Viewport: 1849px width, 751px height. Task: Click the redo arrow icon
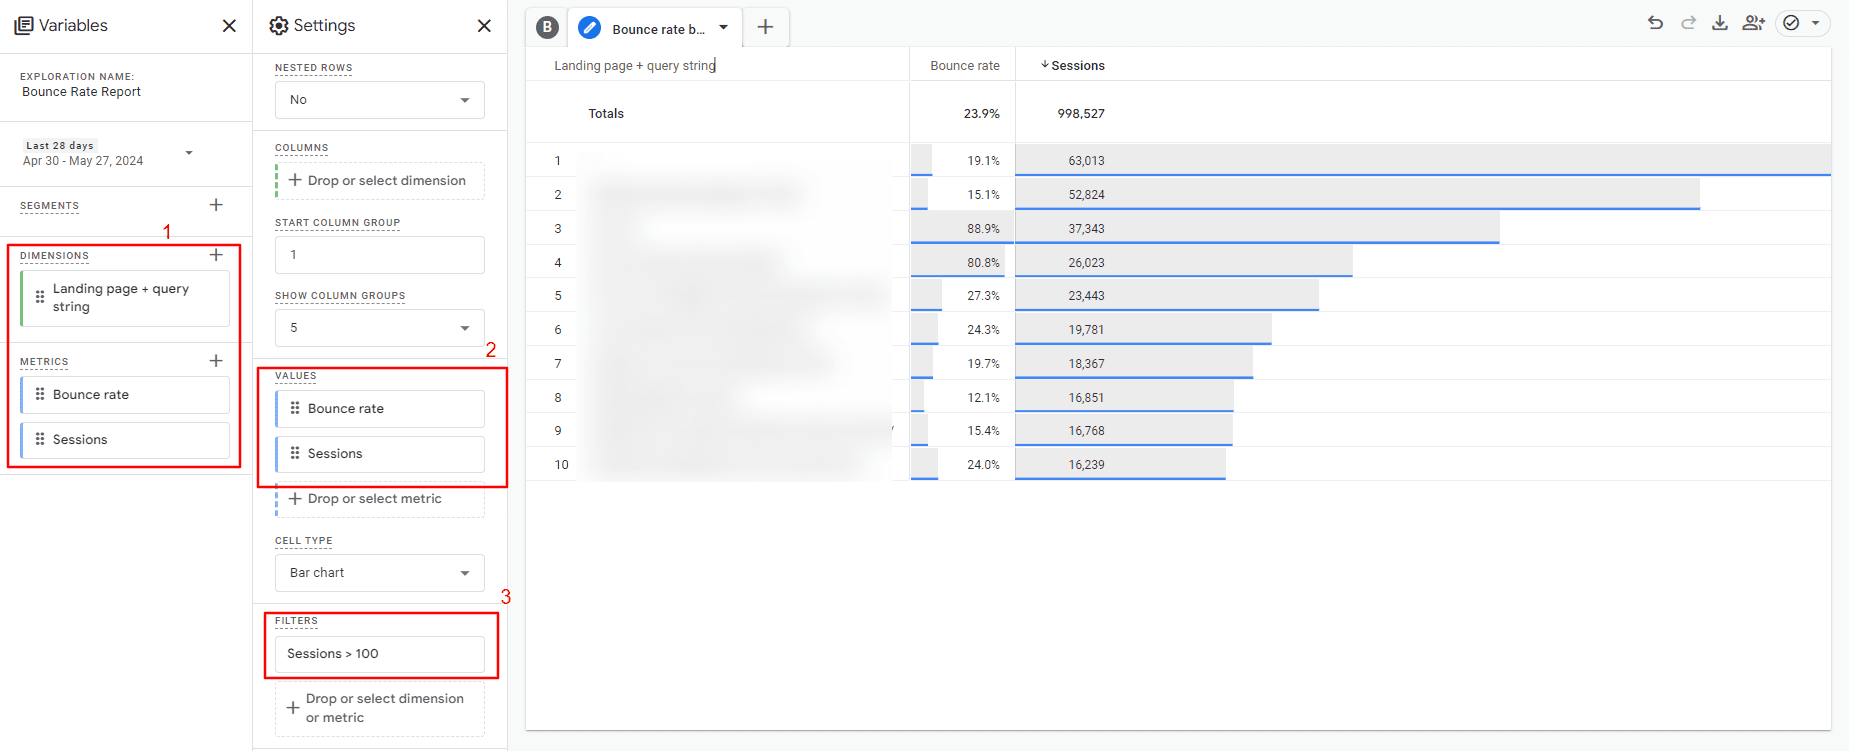click(1688, 23)
